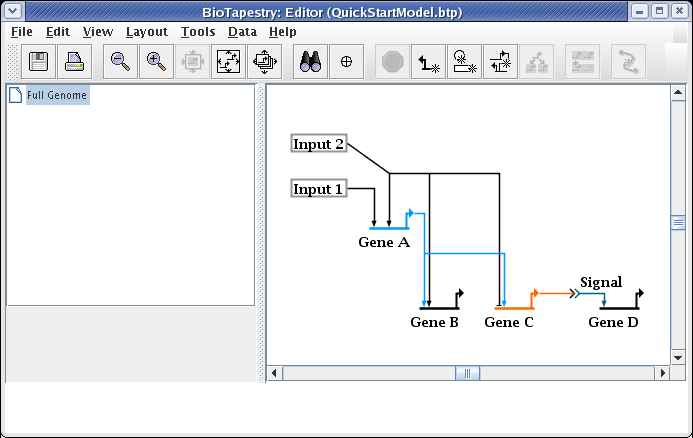The image size is (693, 438).
Task: Click the Save floppy disk icon
Action: [40, 62]
